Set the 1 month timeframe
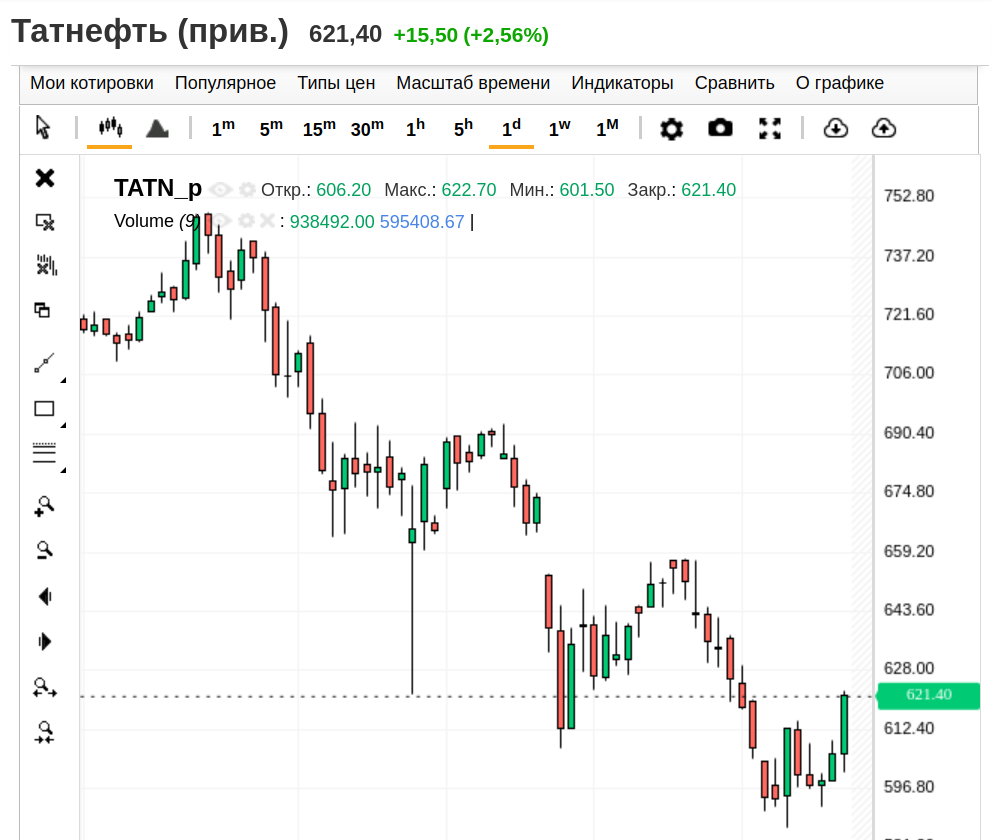The width and height of the screenshot is (991, 840). 607,128
